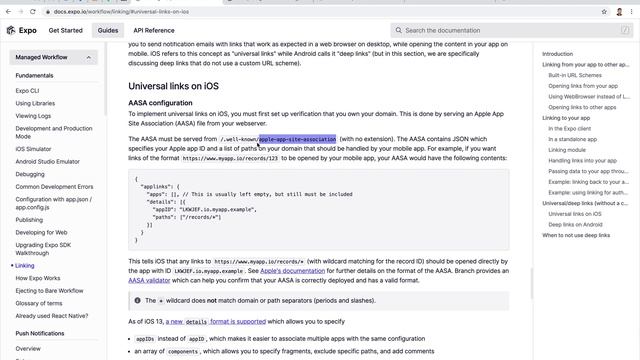
Task: Jump to Handling links into your app
Action: pos(582,160)
